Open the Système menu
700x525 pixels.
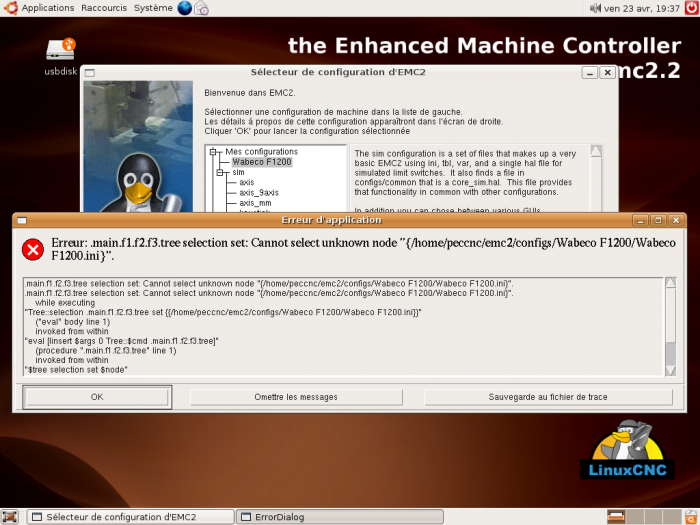click(x=153, y=8)
